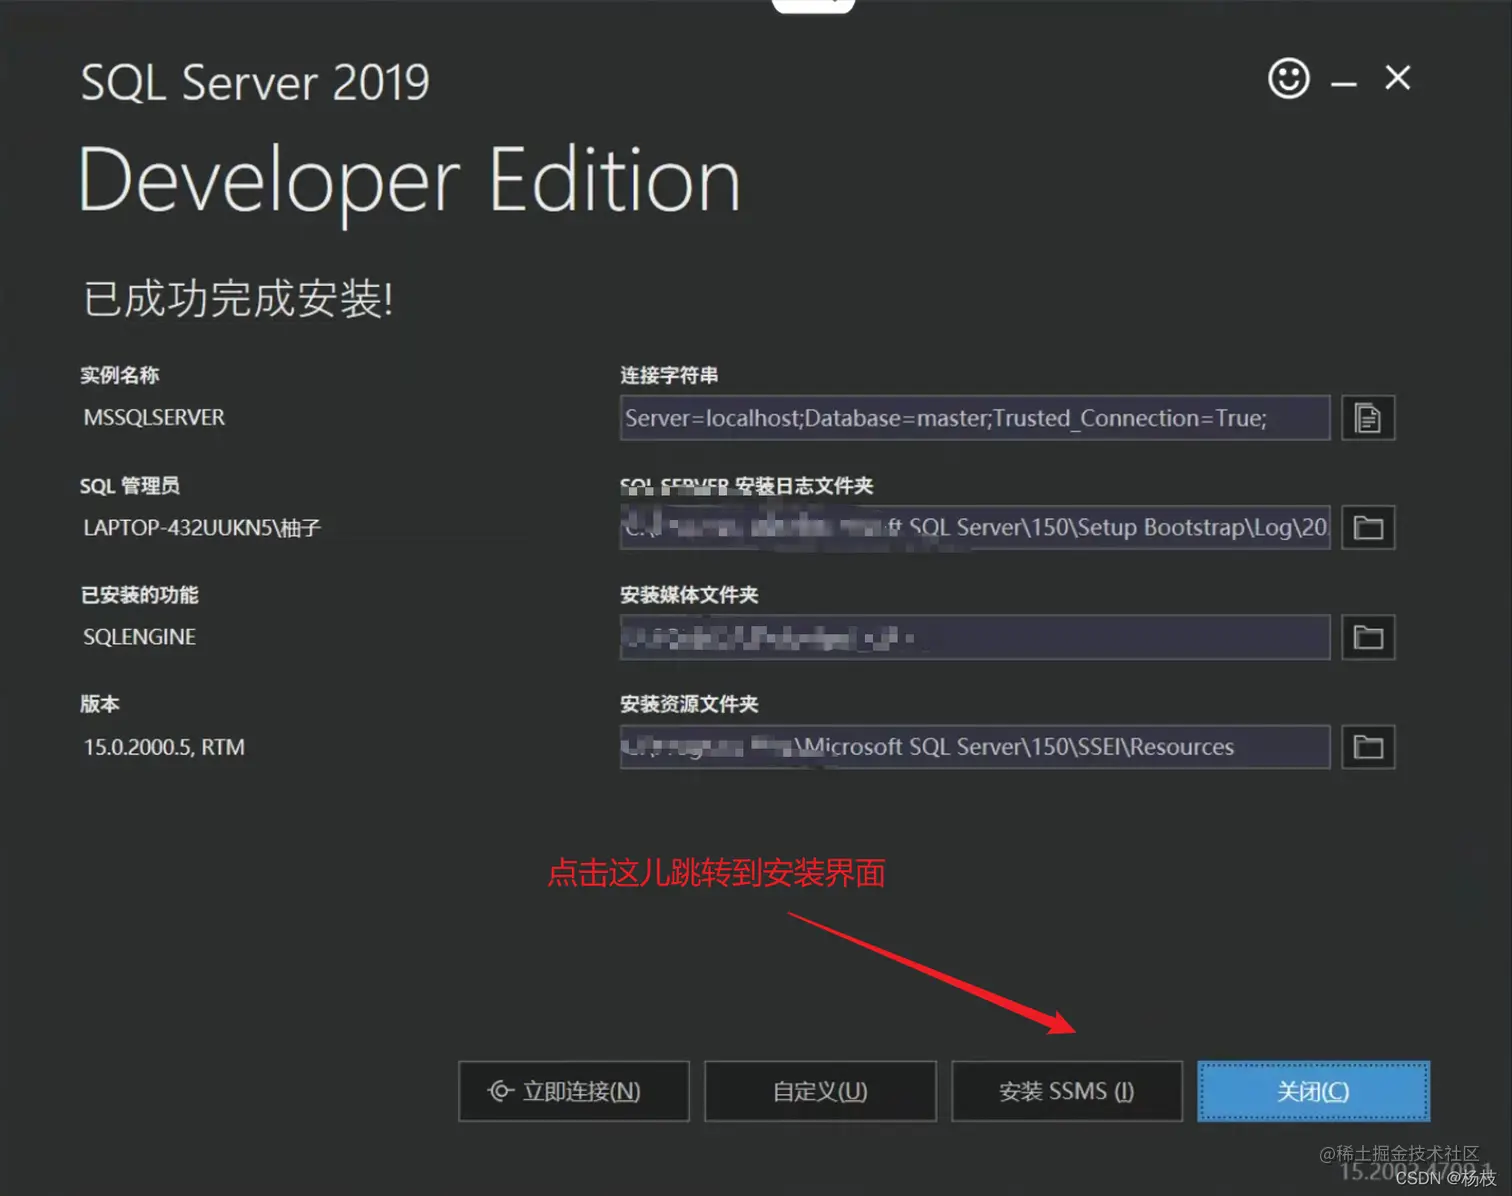Click the 安装媒体文件夹 label

[689, 595]
